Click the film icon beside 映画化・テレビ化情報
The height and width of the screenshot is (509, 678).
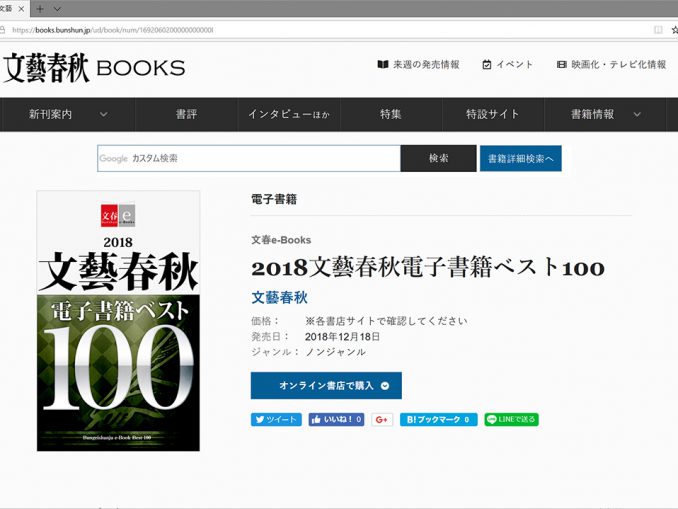(561, 64)
